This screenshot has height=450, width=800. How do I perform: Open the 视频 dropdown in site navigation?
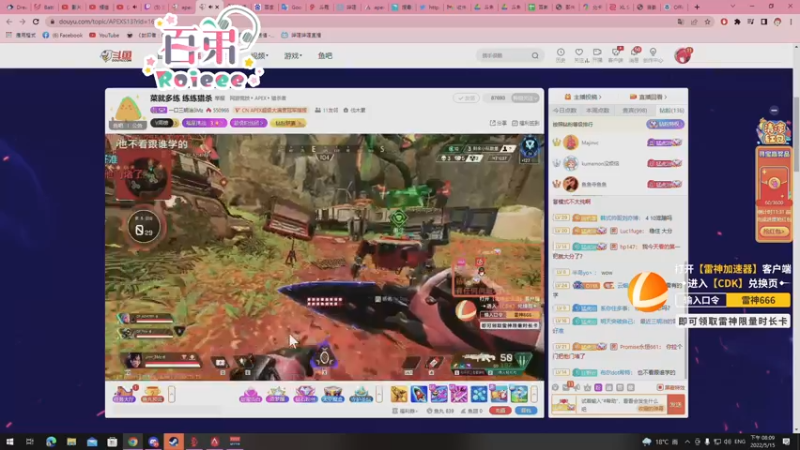click(260, 56)
